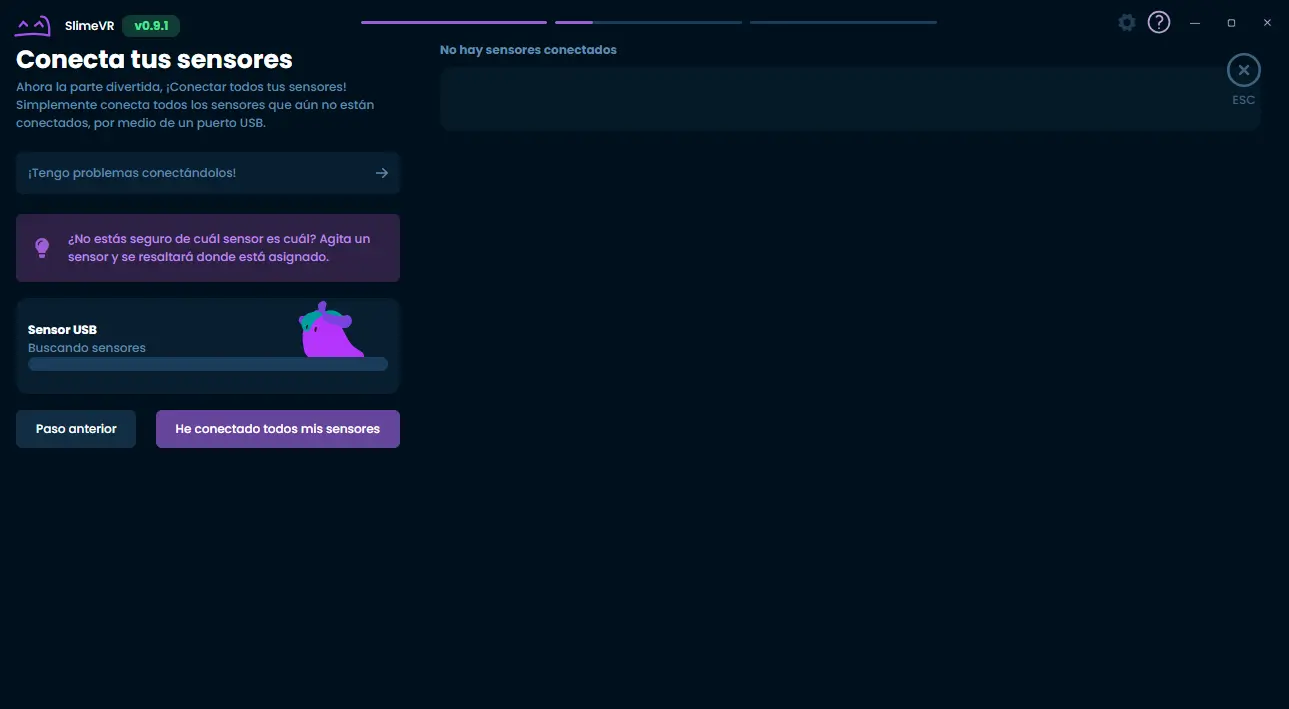Close the SlimeVR window

click(1267, 23)
